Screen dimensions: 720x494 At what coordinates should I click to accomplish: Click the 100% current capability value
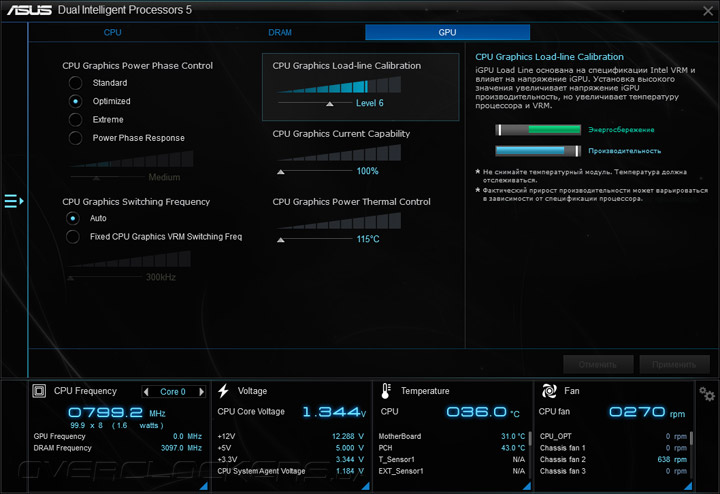pyautogui.click(x=368, y=171)
